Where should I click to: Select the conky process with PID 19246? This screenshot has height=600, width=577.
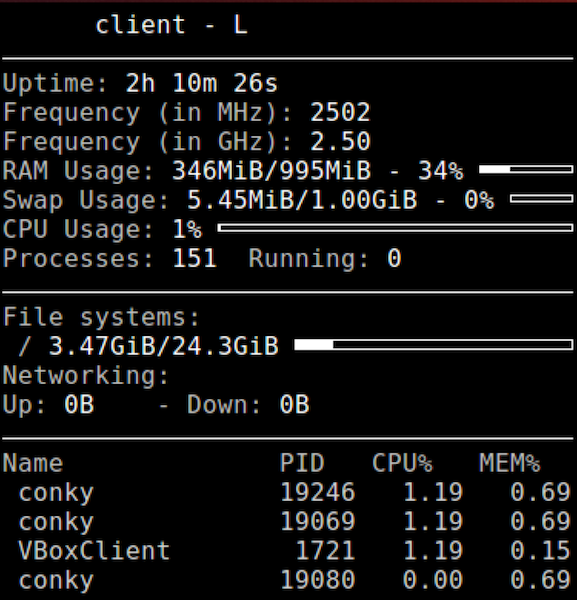[x=295, y=492]
